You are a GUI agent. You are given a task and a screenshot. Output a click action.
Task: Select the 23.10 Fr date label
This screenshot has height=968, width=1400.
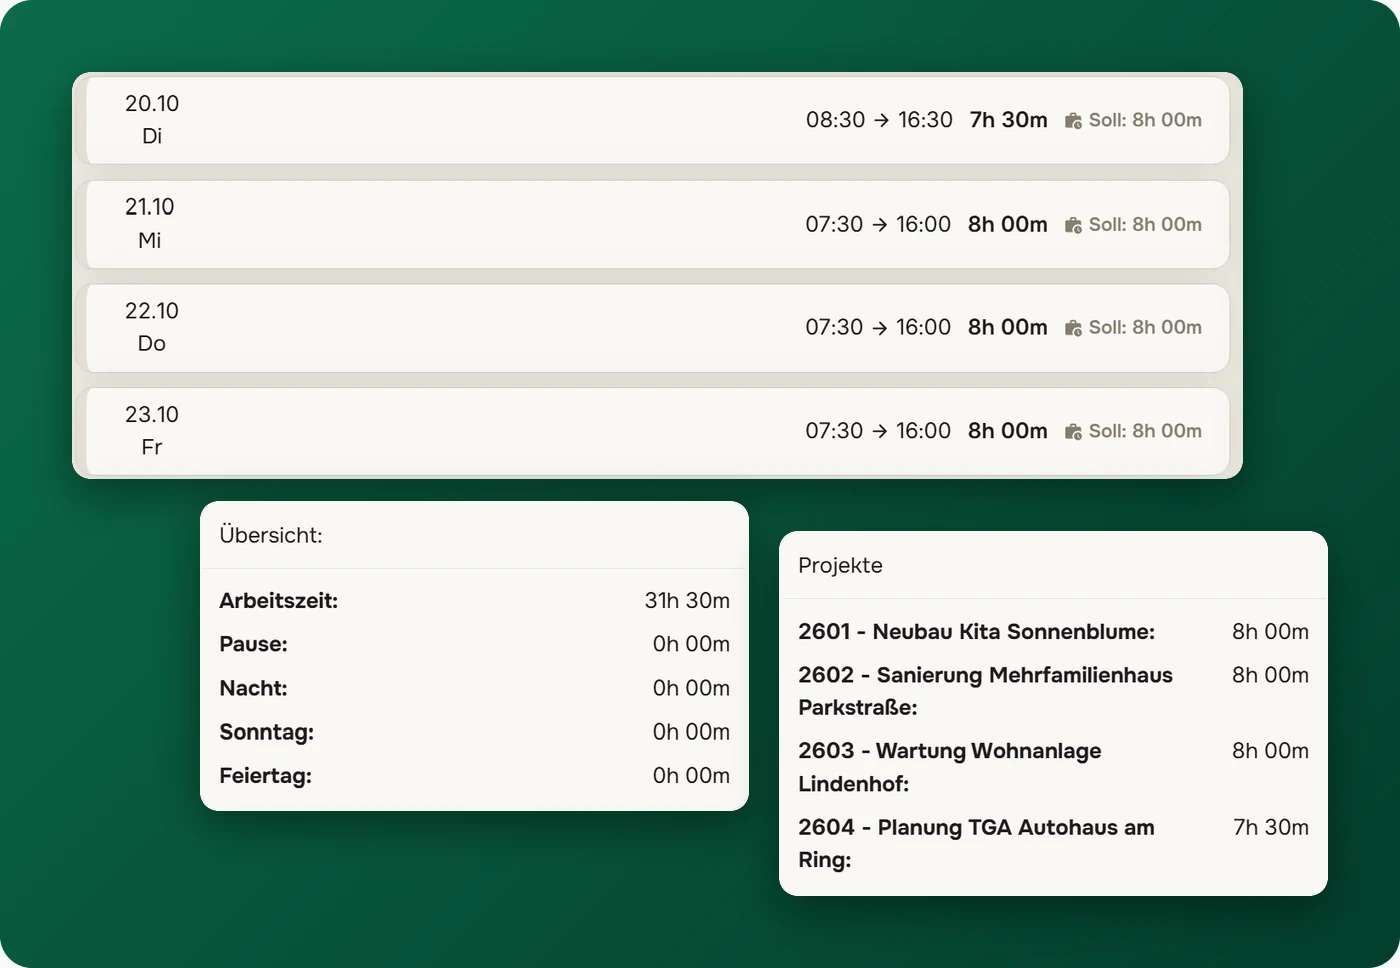click(x=152, y=431)
